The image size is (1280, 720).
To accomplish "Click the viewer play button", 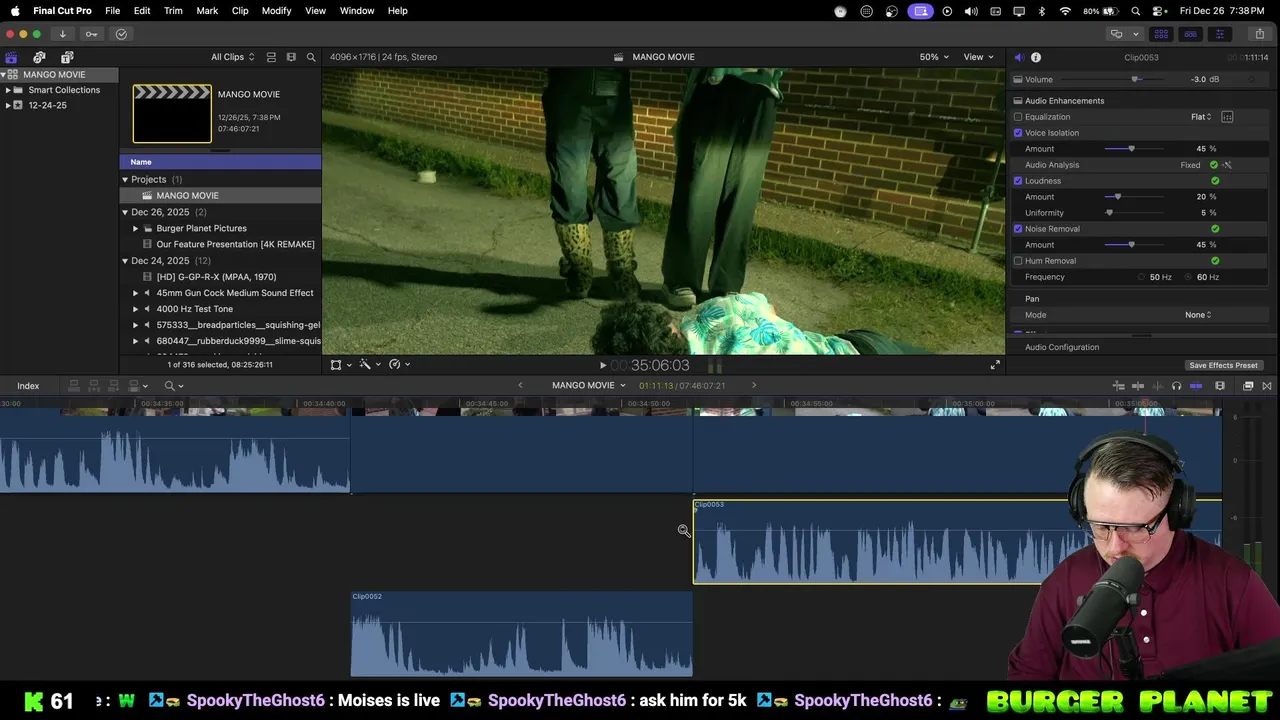I will pyautogui.click(x=602, y=365).
